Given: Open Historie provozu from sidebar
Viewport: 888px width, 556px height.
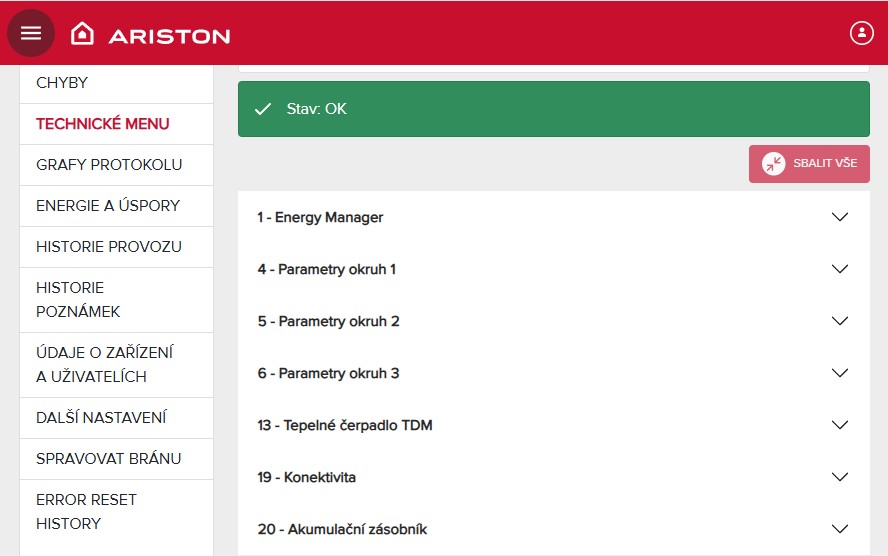Looking at the screenshot, I should pyautogui.click(x=109, y=247).
